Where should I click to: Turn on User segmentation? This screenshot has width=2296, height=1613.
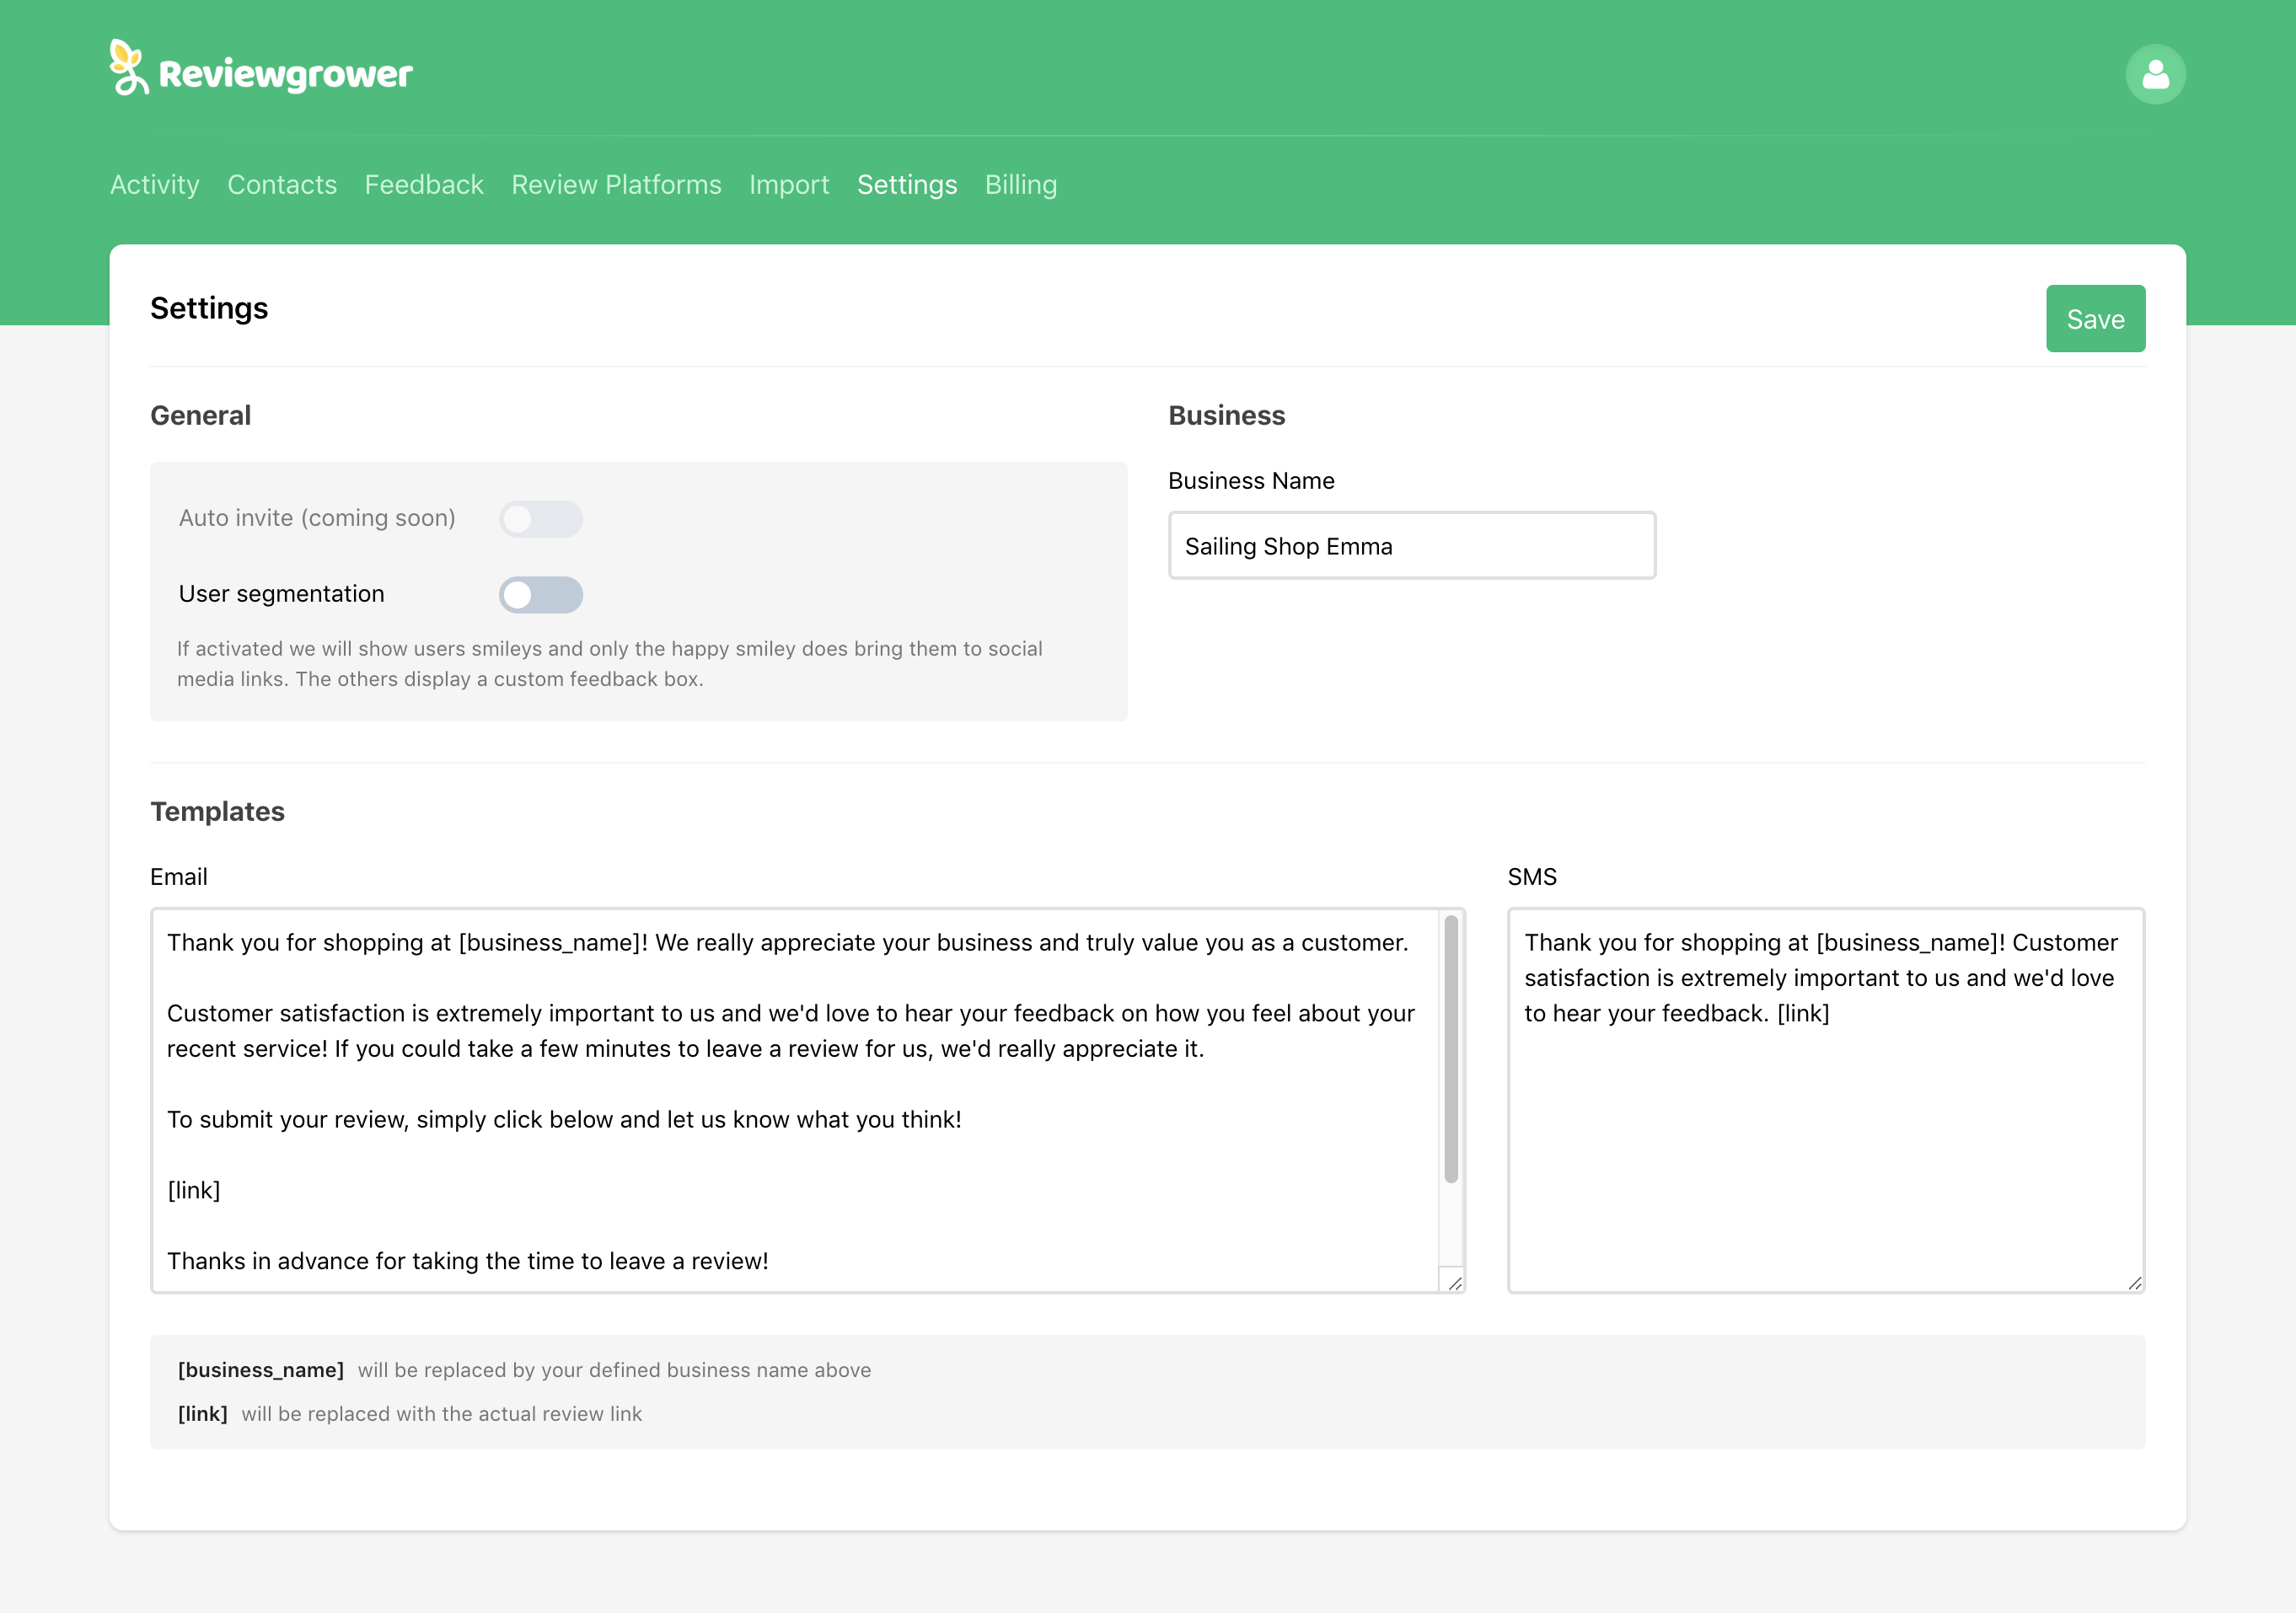(540, 595)
